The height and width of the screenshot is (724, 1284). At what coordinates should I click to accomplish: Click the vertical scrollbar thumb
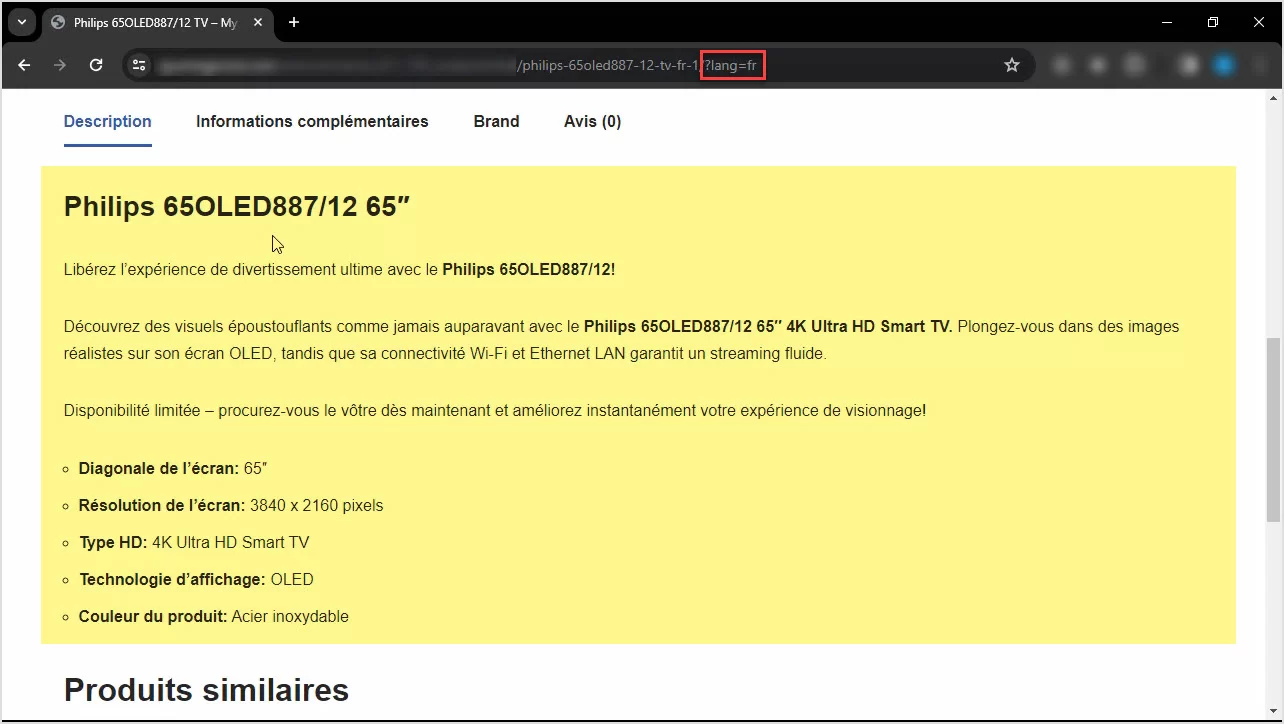[1273, 430]
